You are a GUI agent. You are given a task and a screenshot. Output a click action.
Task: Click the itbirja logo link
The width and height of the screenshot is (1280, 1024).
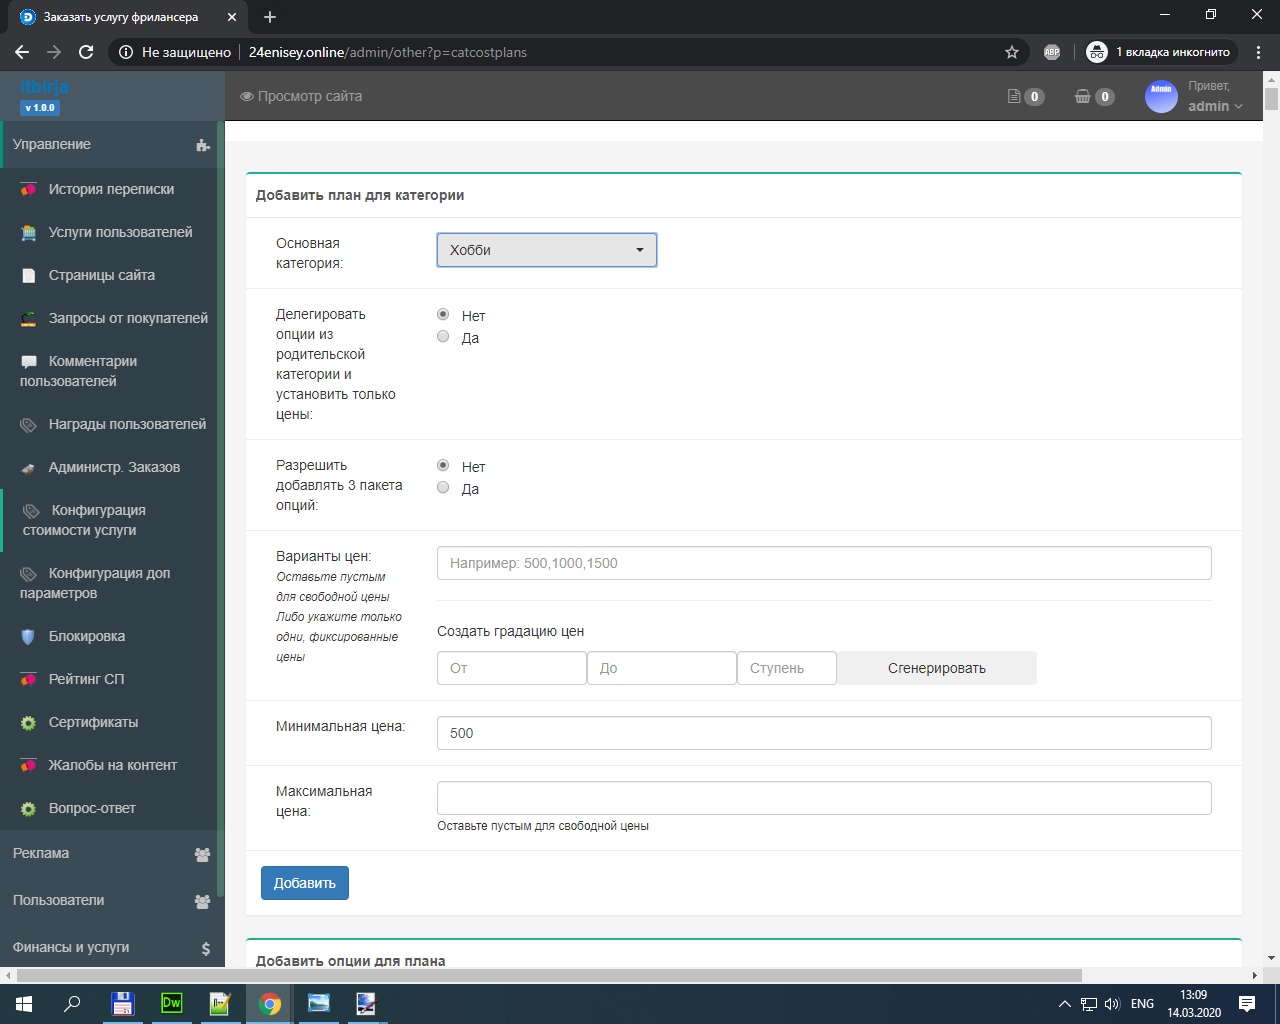click(x=44, y=87)
